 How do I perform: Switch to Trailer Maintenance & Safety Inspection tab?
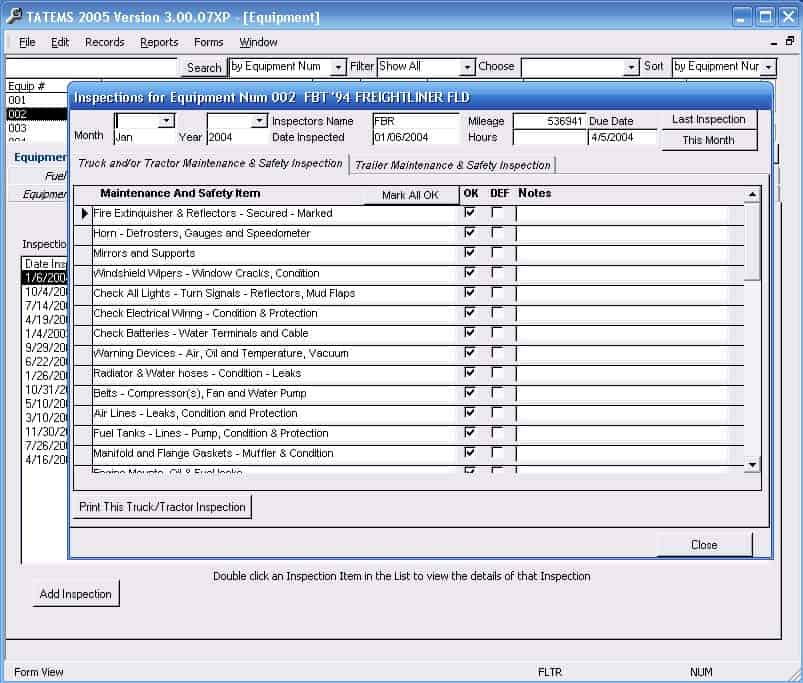(452, 164)
